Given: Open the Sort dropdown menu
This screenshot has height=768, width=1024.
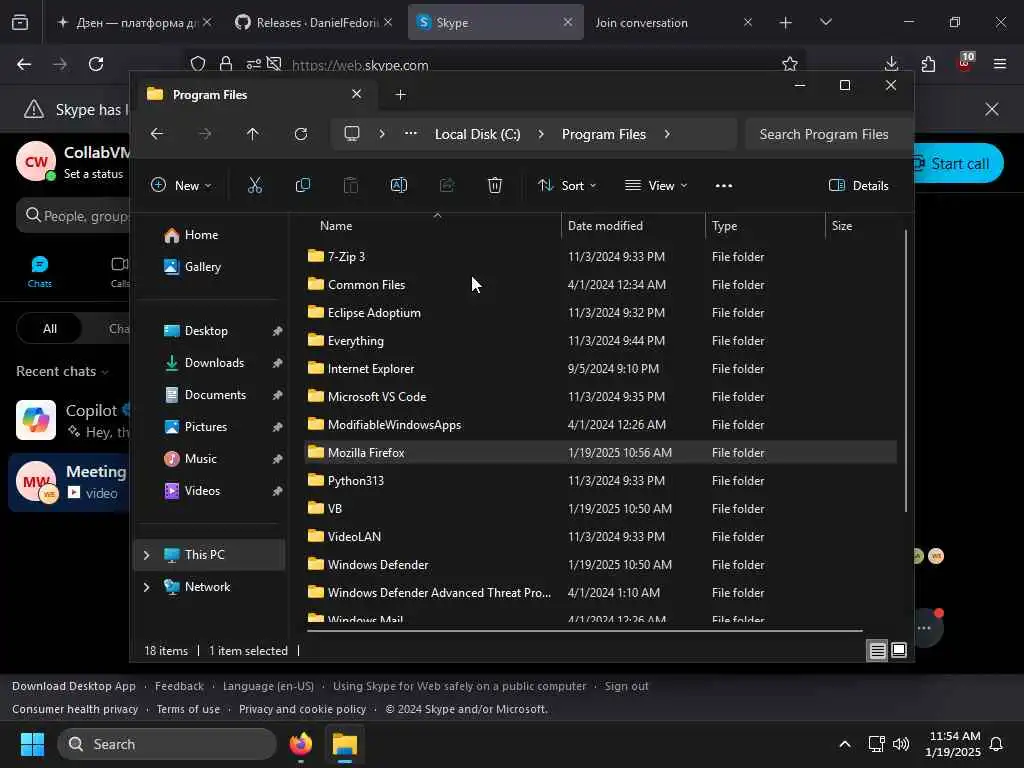Looking at the screenshot, I should click(567, 185).
